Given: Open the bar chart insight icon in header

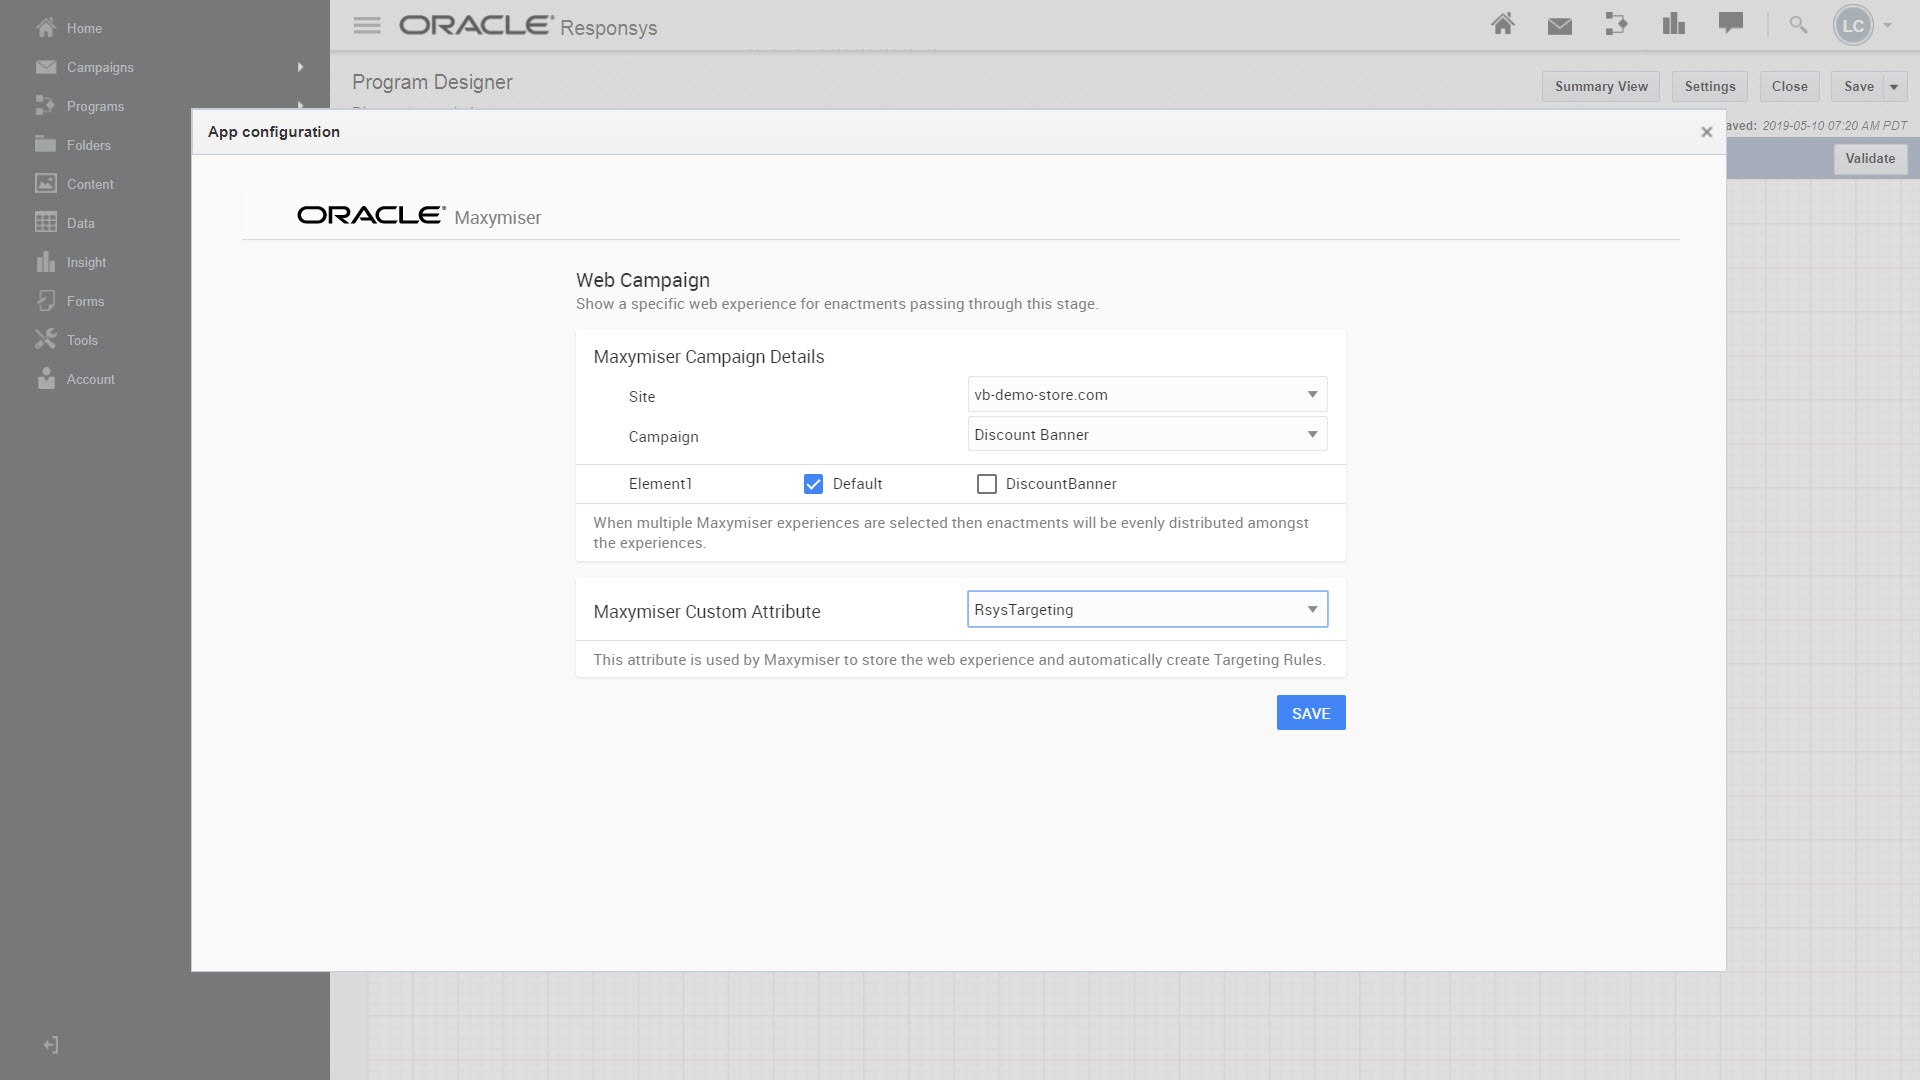Looking at the screenshot, I should click(x=1673, y=25).
